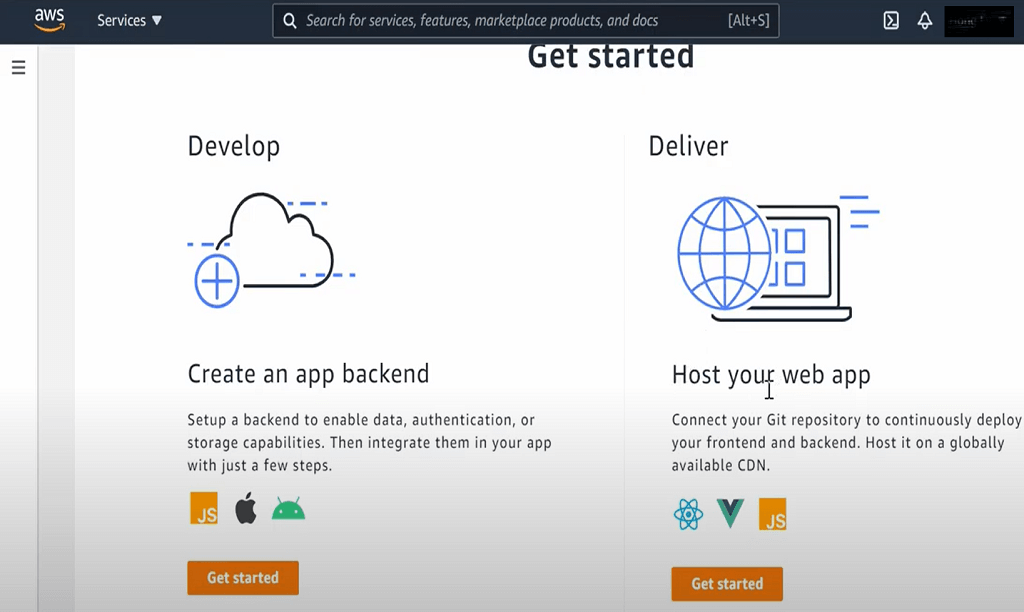Click the search magnifier icon
Image resolution: width=1024 pixels, height=612 pixels.
[x=289, y=21]
